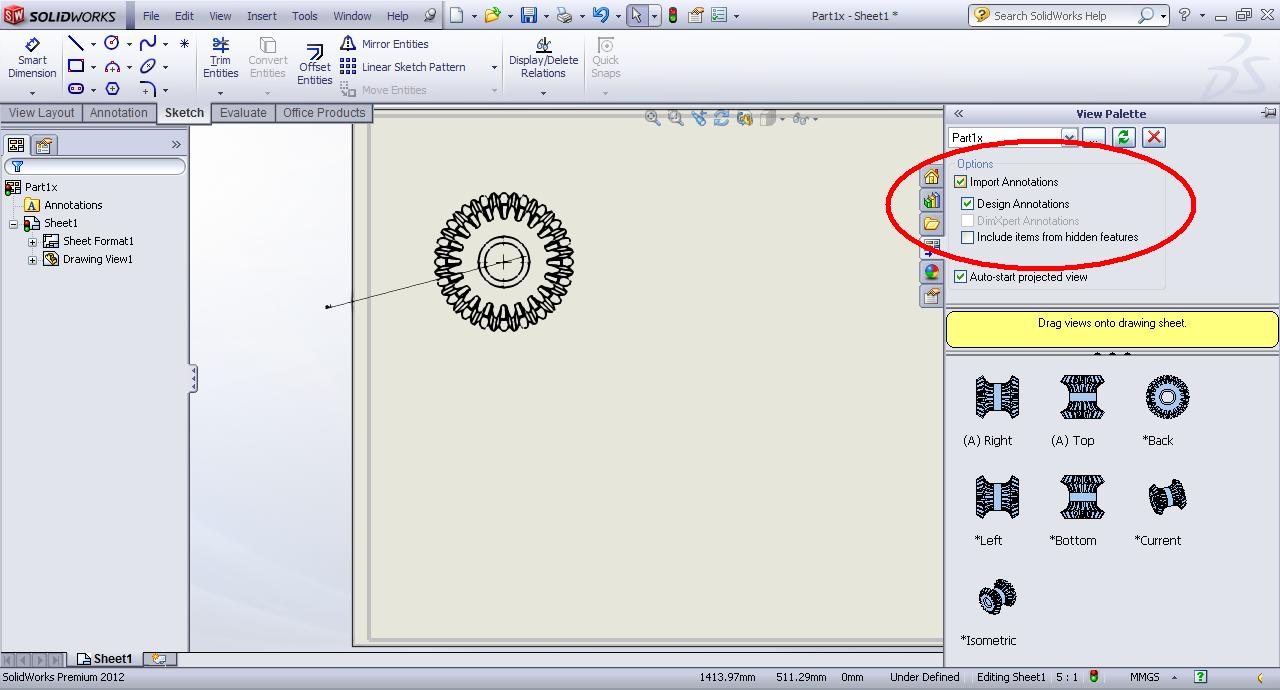Click the Offset Entities tool
1280x690 pixels.
[x=315, y=65]
